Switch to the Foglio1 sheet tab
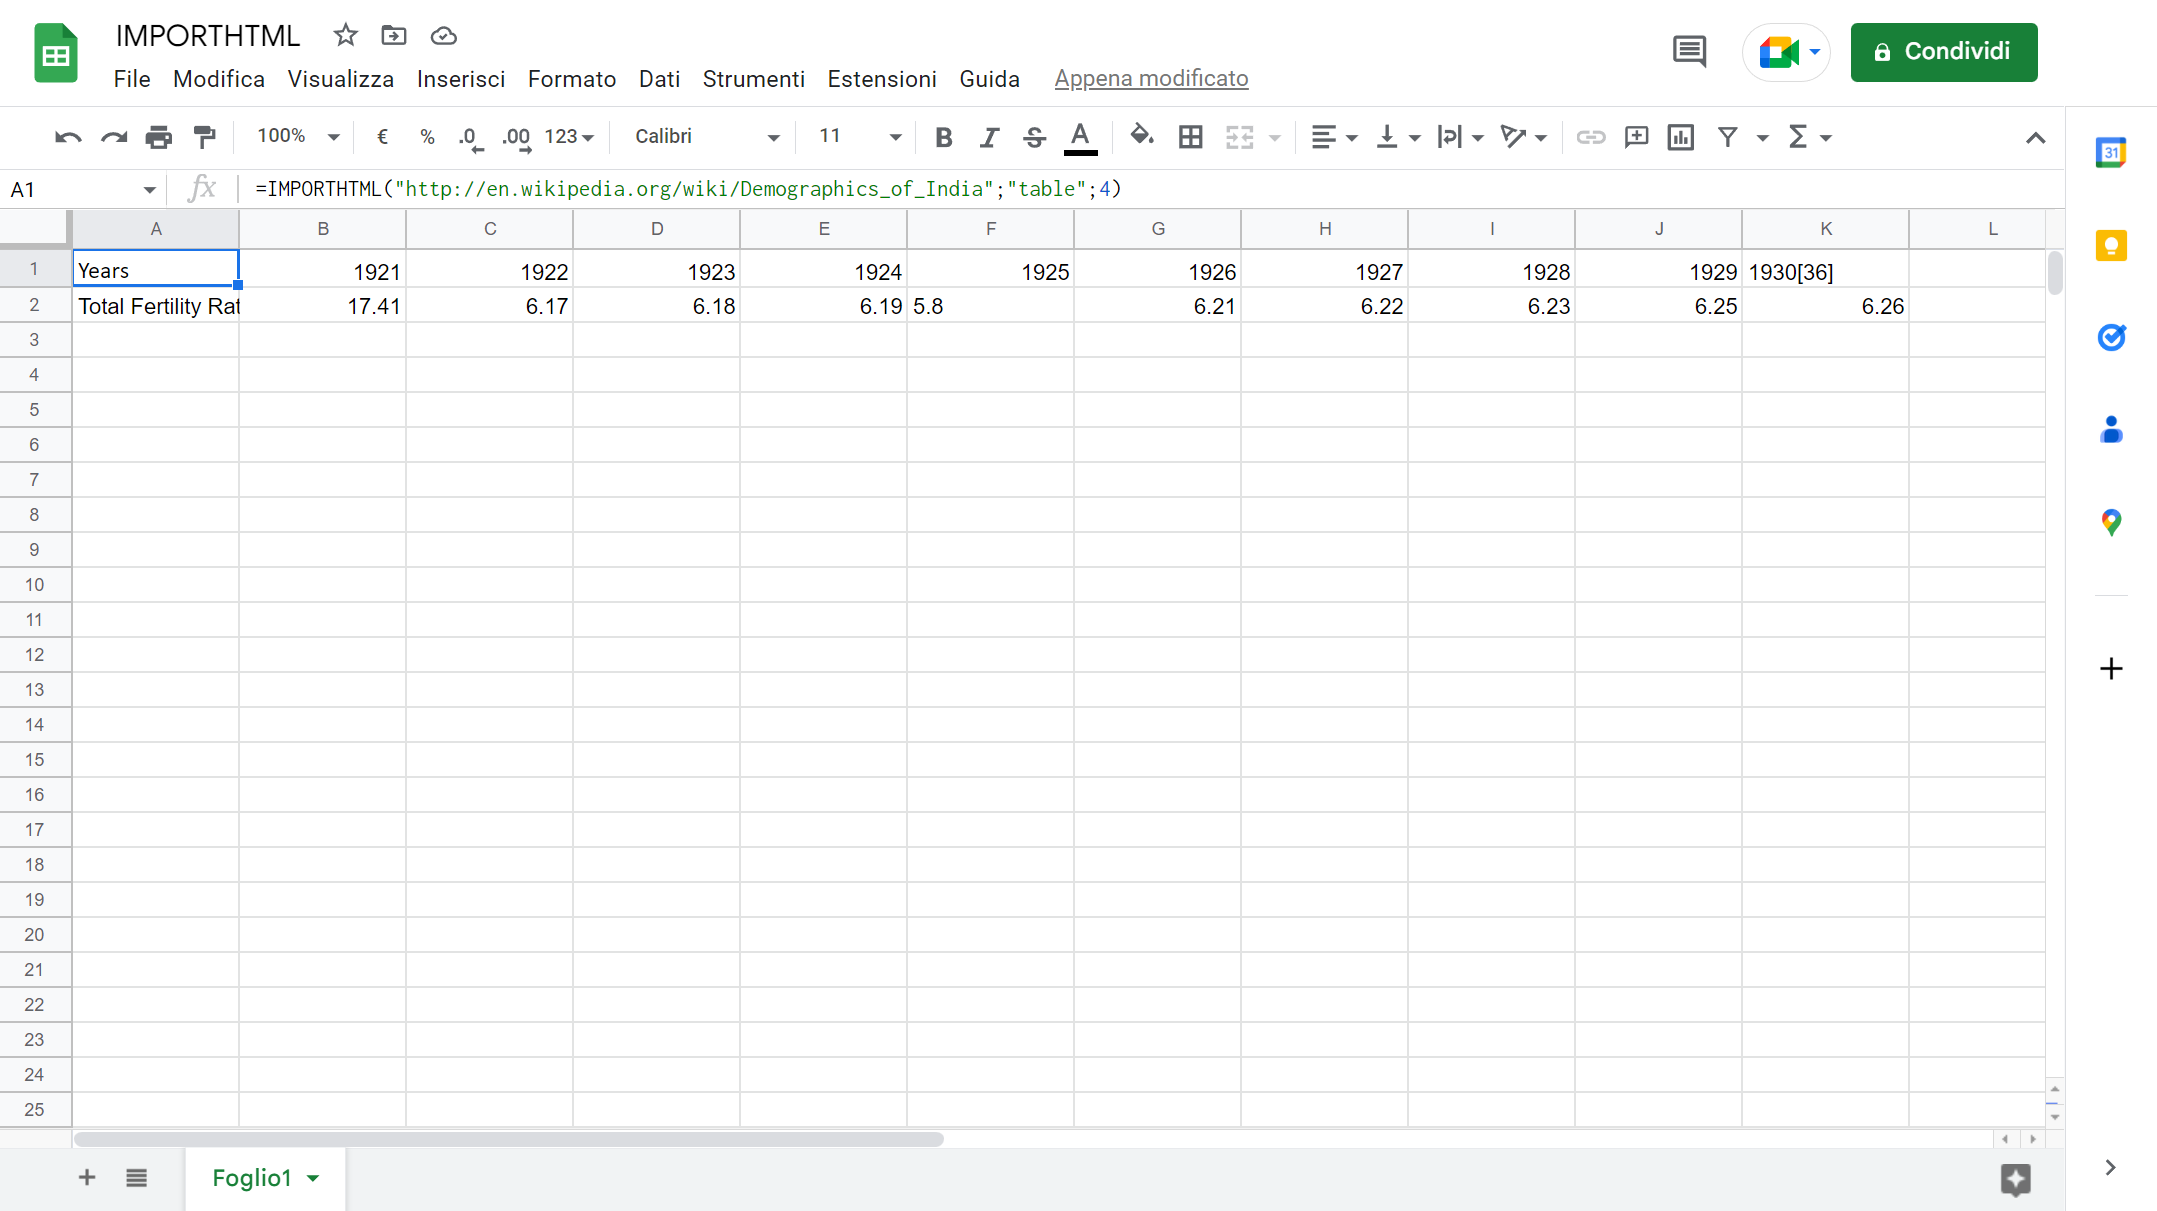The height and width of the screenshot is (1211, 2157). tap(252, 1178)
